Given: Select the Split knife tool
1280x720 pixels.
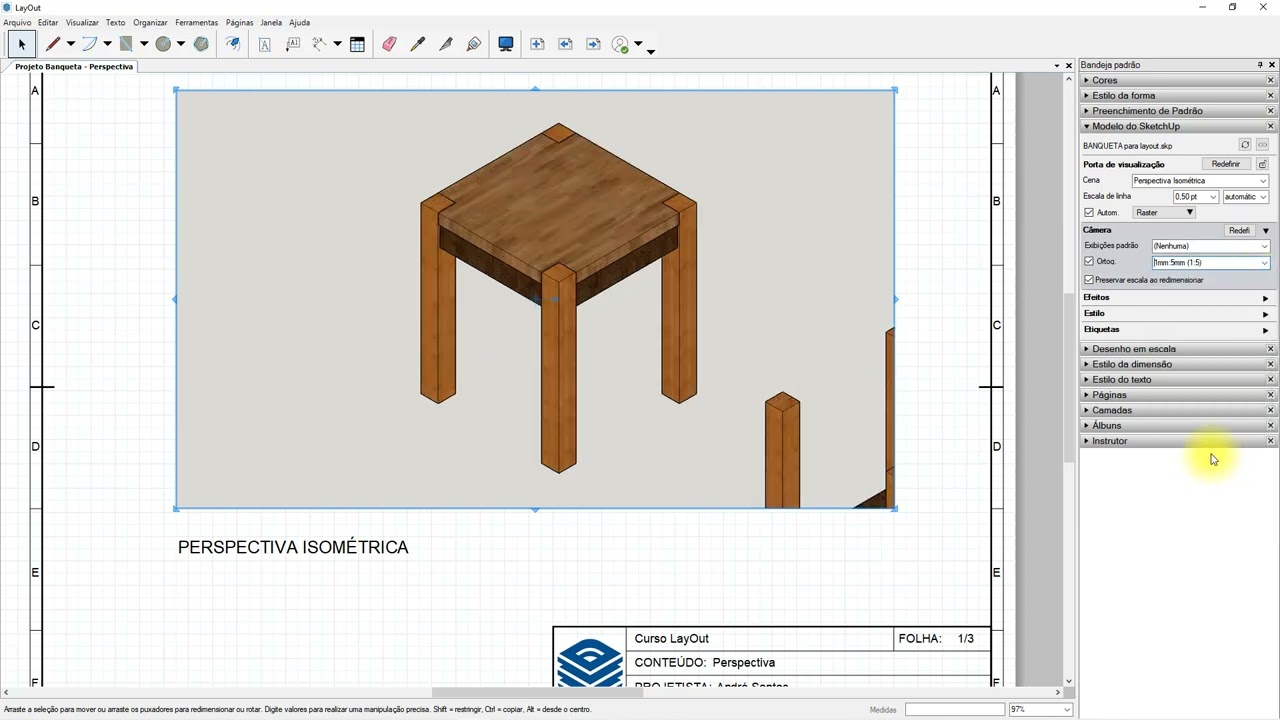Looking at the screenshot, I should point(446,44).
